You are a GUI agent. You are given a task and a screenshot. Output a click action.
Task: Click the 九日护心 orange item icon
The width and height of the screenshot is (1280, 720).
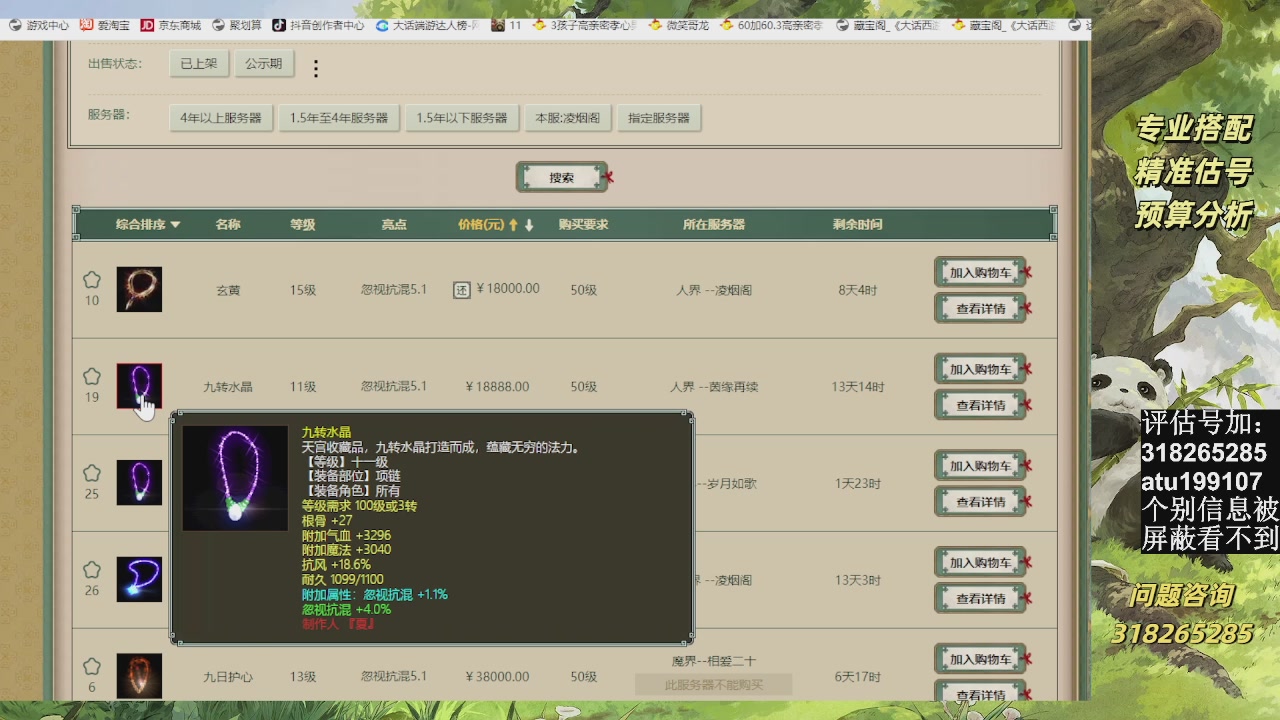[139, 675]
